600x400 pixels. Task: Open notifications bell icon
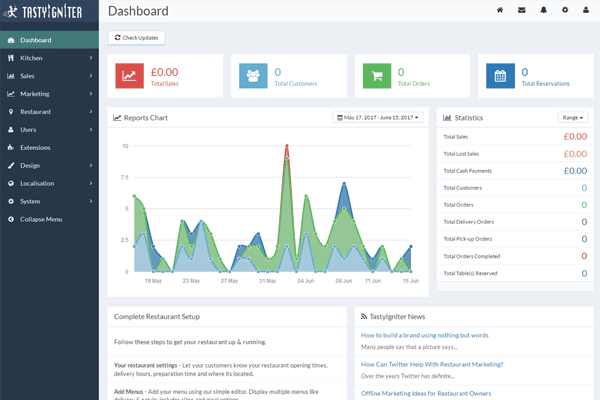(x=542, y=11)
